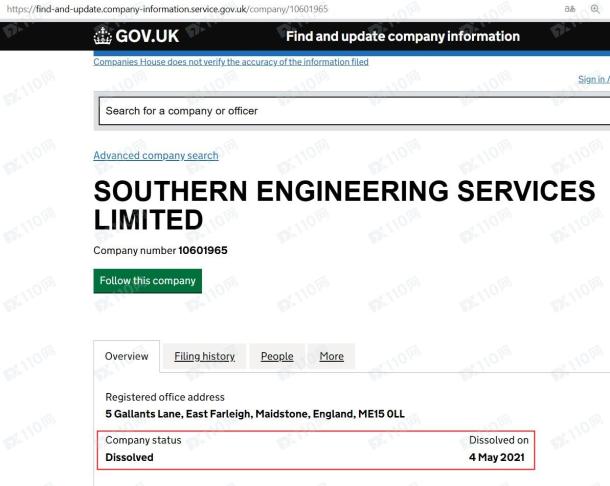Click the translate icon in the address bar
610x486 pixels.
click(570, 9)
